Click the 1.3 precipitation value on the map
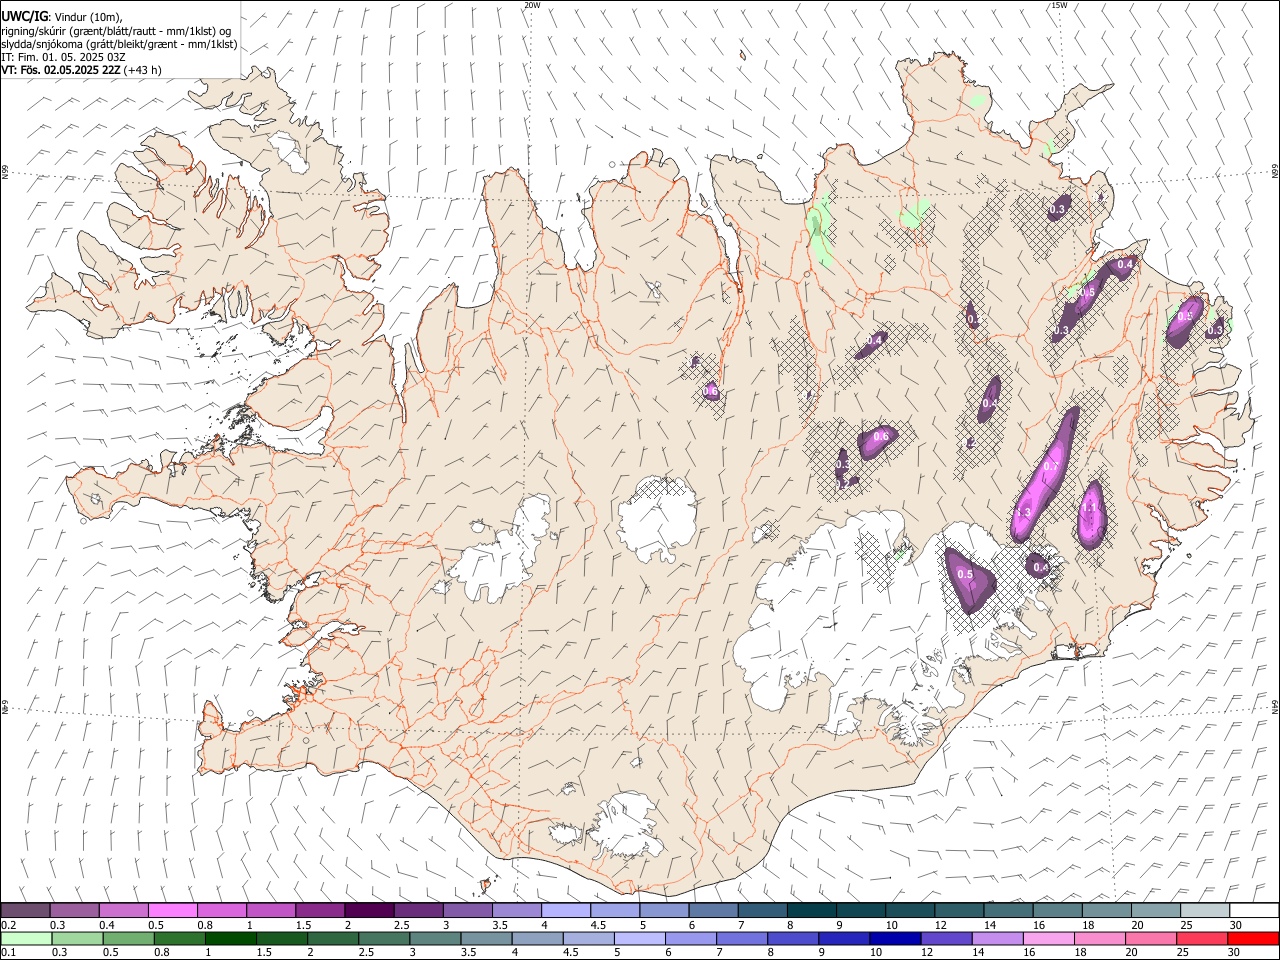The image size is (1280, 960). pyautogui.click(x=1023, y=512)
